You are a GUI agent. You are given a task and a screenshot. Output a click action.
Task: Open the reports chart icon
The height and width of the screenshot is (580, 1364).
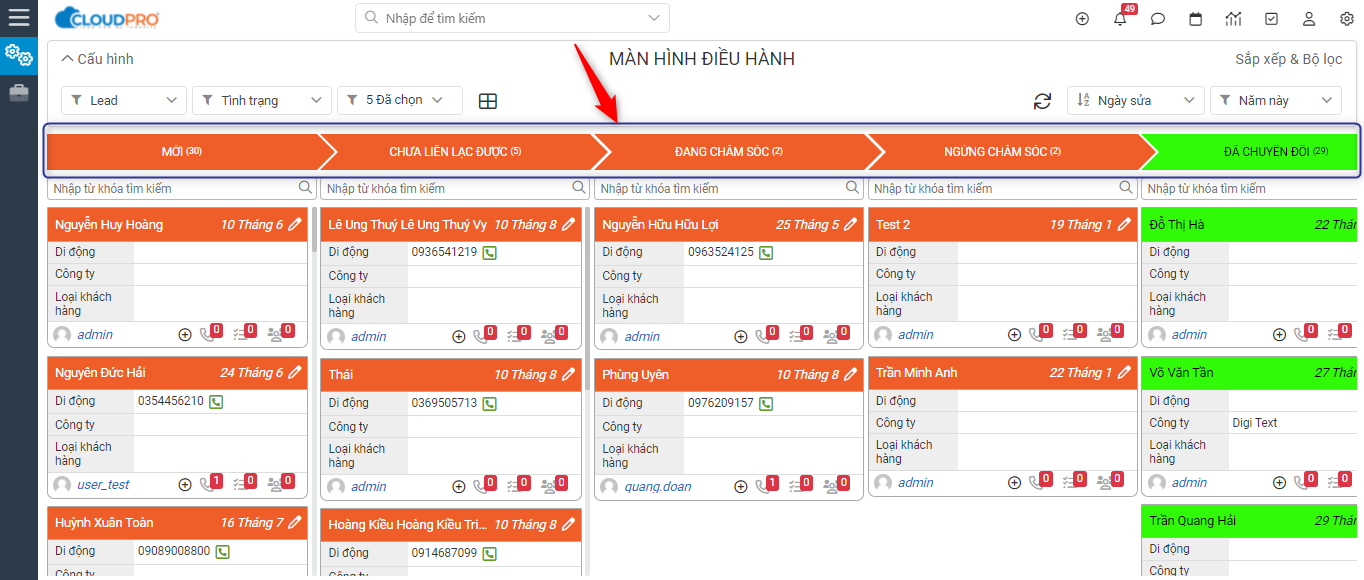(x=1233, y=19)
